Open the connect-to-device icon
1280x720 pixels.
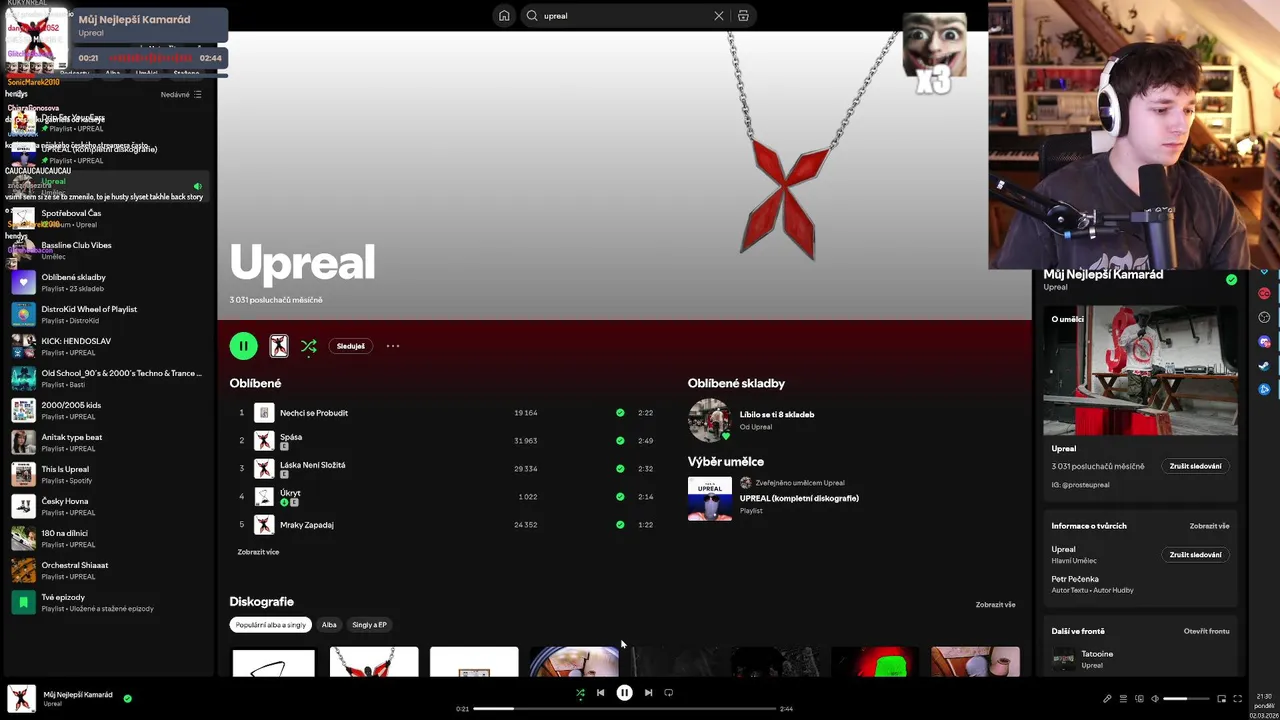click(x=1139, y=699)
